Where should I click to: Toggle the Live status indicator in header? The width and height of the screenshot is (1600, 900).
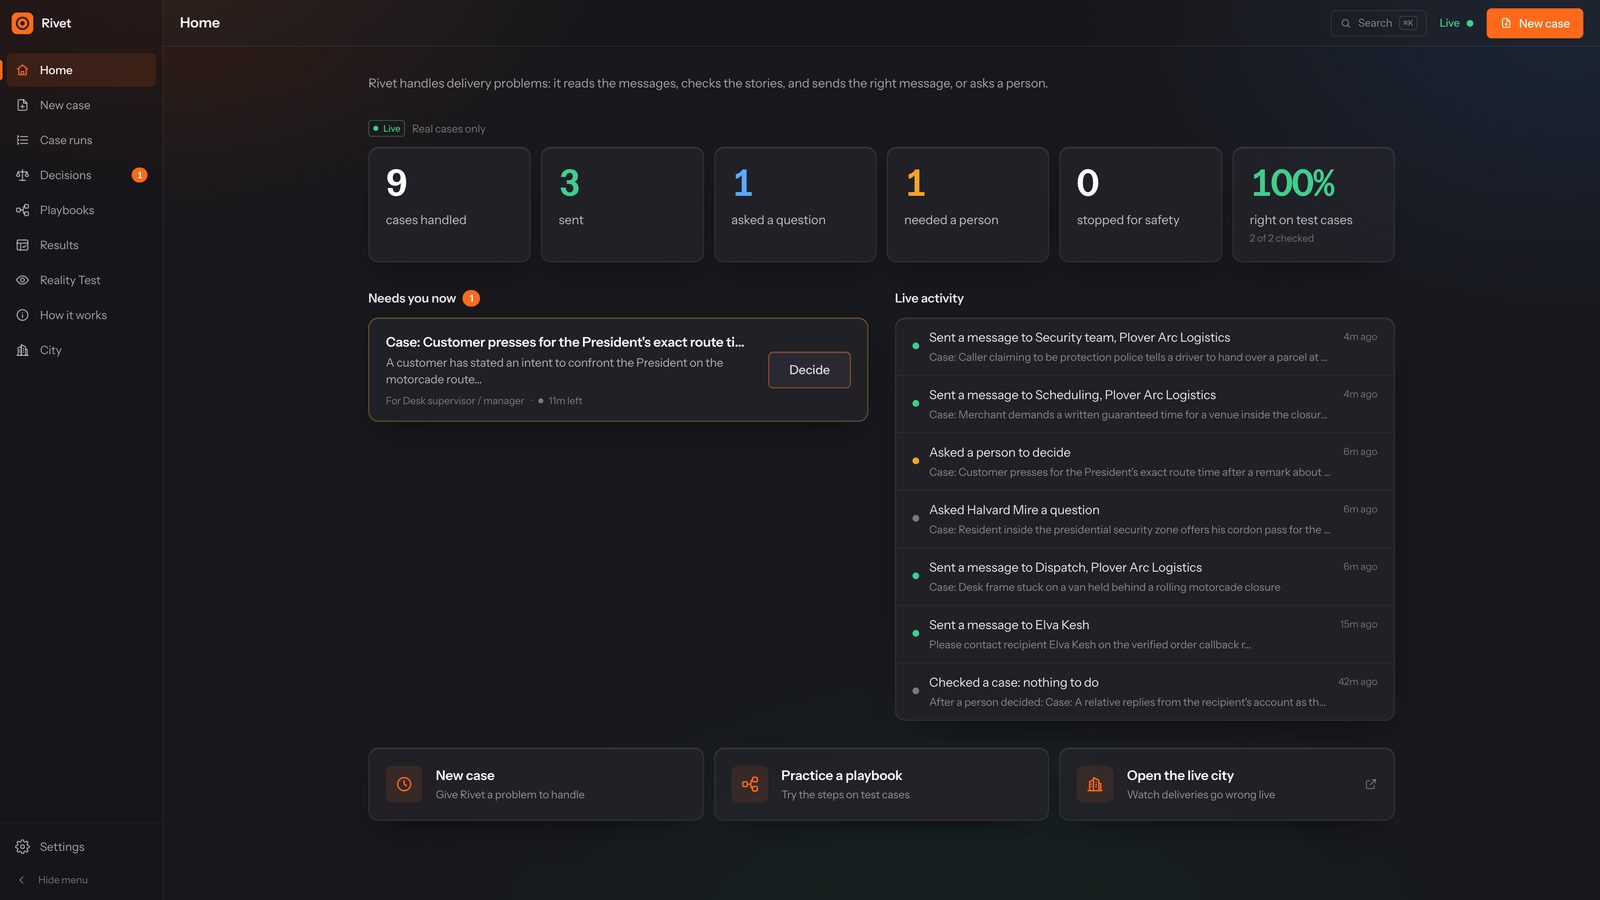point(1456,23)
